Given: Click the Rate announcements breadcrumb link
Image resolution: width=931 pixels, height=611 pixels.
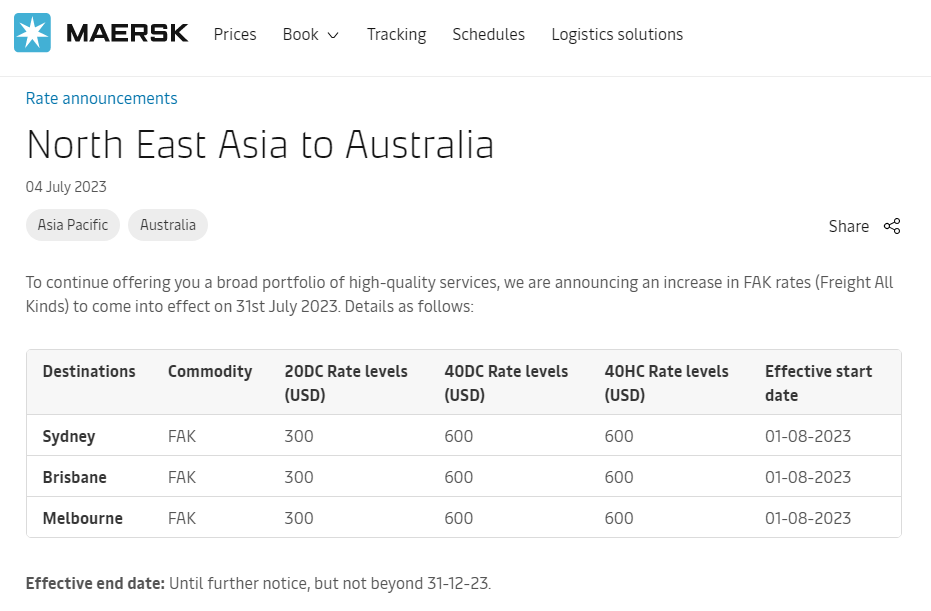Looking at the screenshot, I should click(x=102, y=98).
